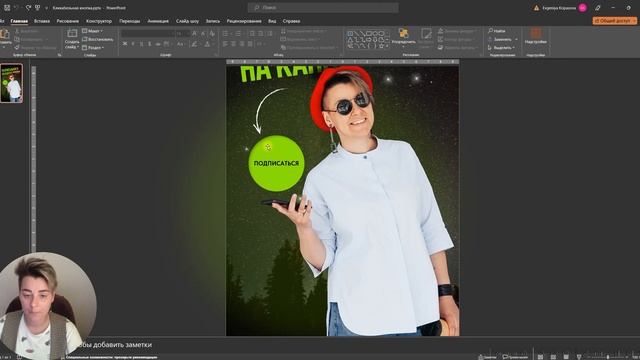Go to the Анимация tab
This screenshot has width=640, height=360.
(158, 21)
